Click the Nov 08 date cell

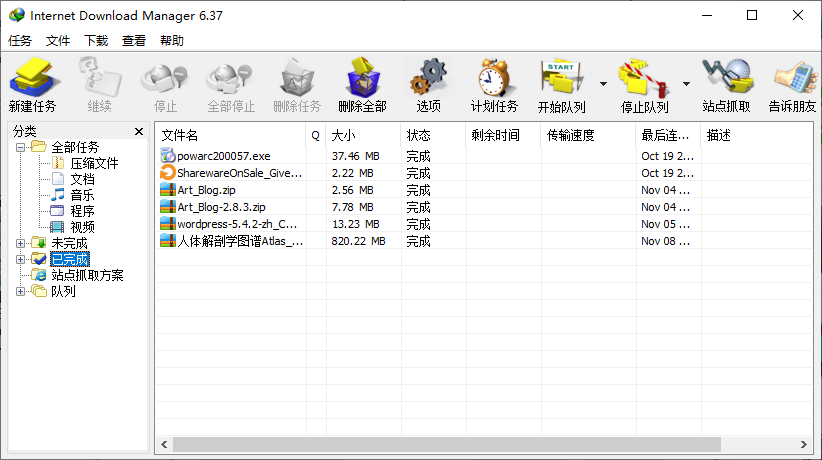coord(665,241)
